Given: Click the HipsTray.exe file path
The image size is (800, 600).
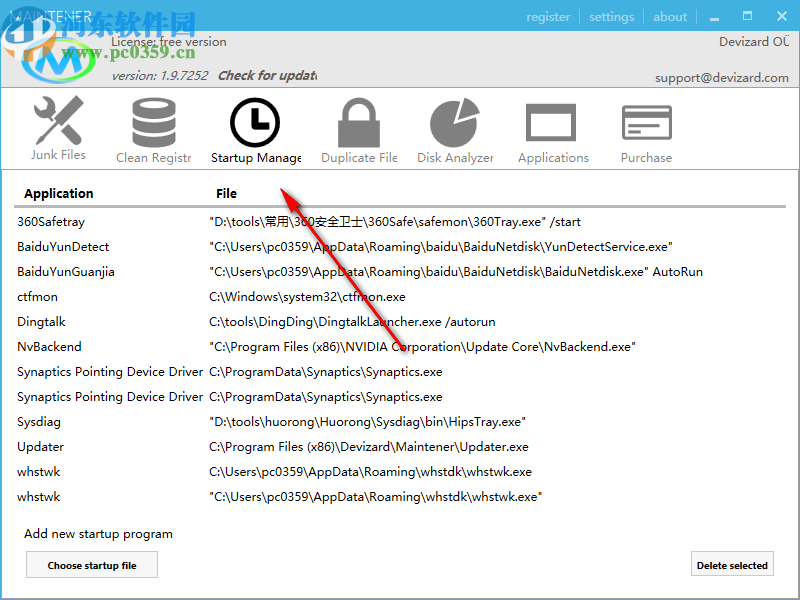Looking at the screenshot, I should pyautogui.click(x=367, y=422).
